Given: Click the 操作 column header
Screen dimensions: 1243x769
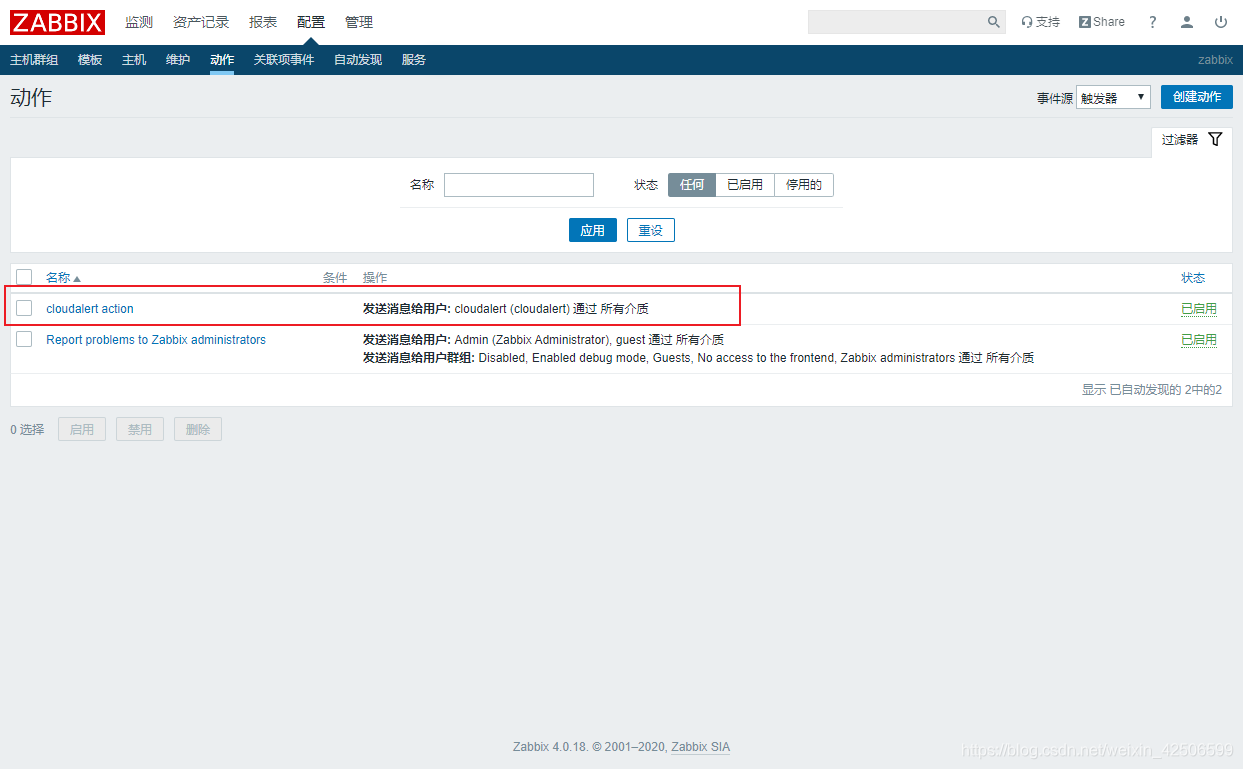Looking at the screenshot, I should point(375,278).
